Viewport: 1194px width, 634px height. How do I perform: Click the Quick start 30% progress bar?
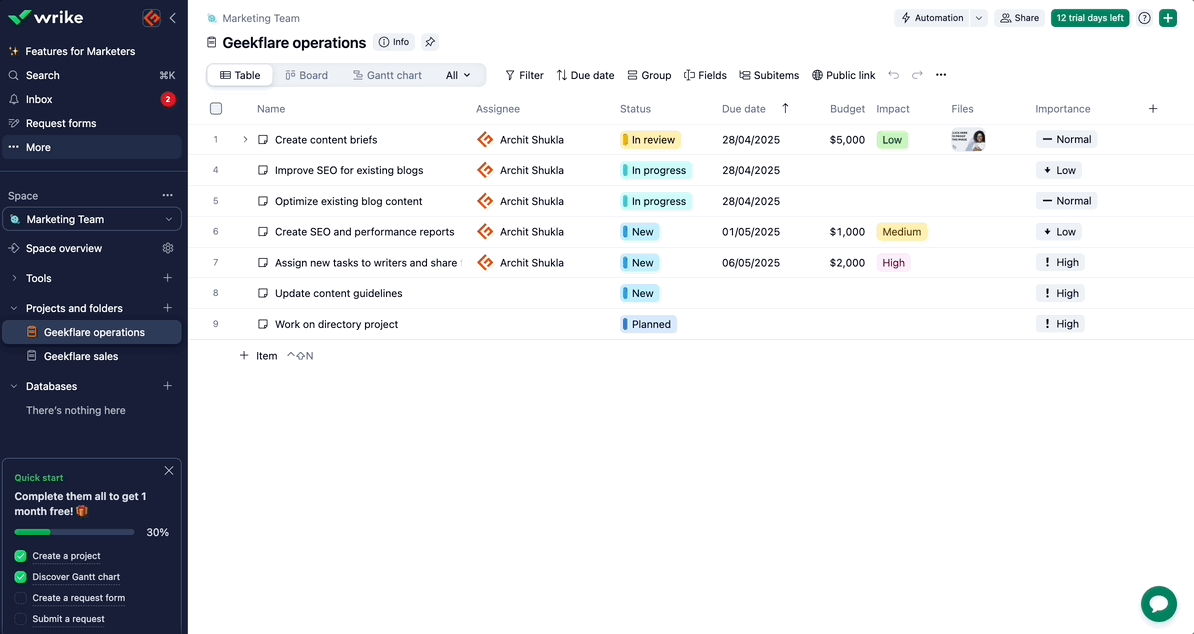pyautogui.click(x=75, y=532)
